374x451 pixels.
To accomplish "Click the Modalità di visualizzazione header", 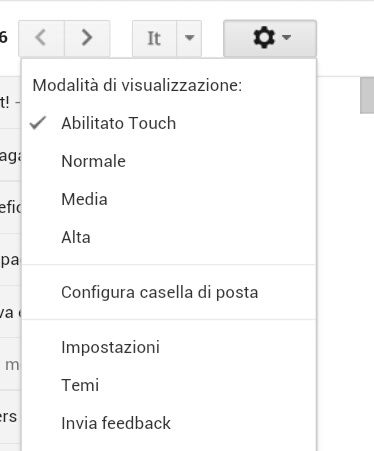I will coord(137,86).
